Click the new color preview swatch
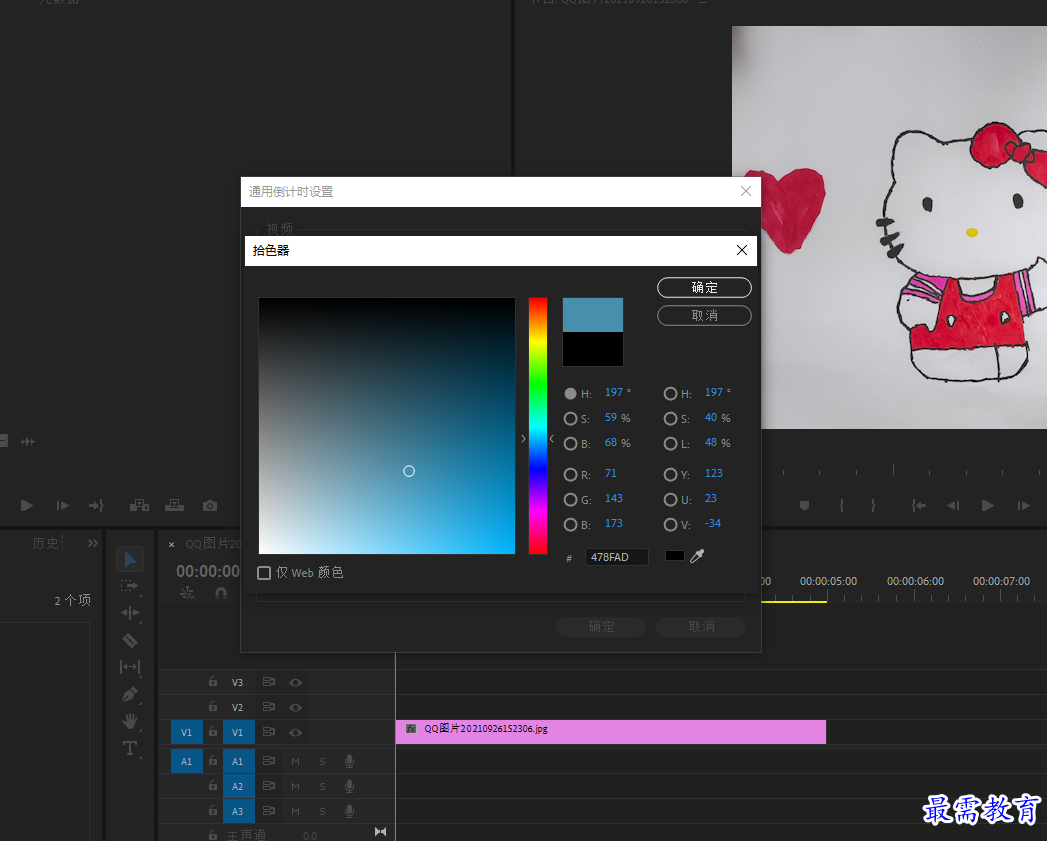The image size is (1047, 841). [x=593, y=315]
